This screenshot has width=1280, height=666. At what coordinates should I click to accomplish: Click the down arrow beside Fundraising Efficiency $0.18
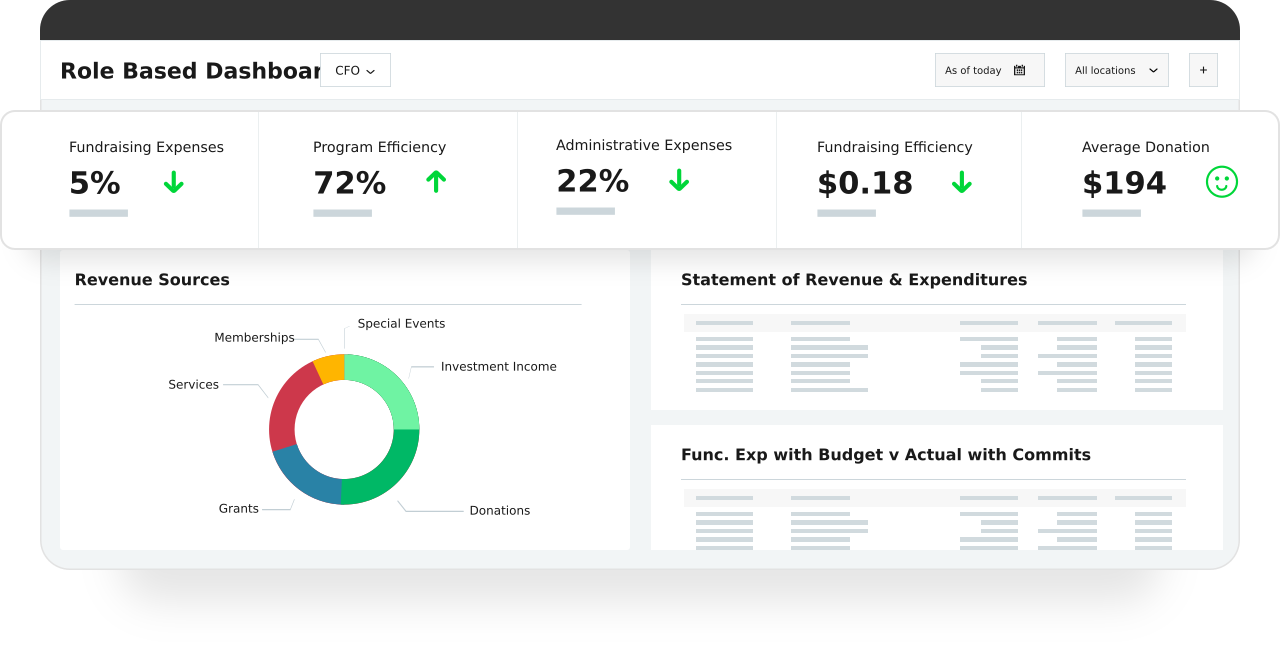tap(962, 182)
